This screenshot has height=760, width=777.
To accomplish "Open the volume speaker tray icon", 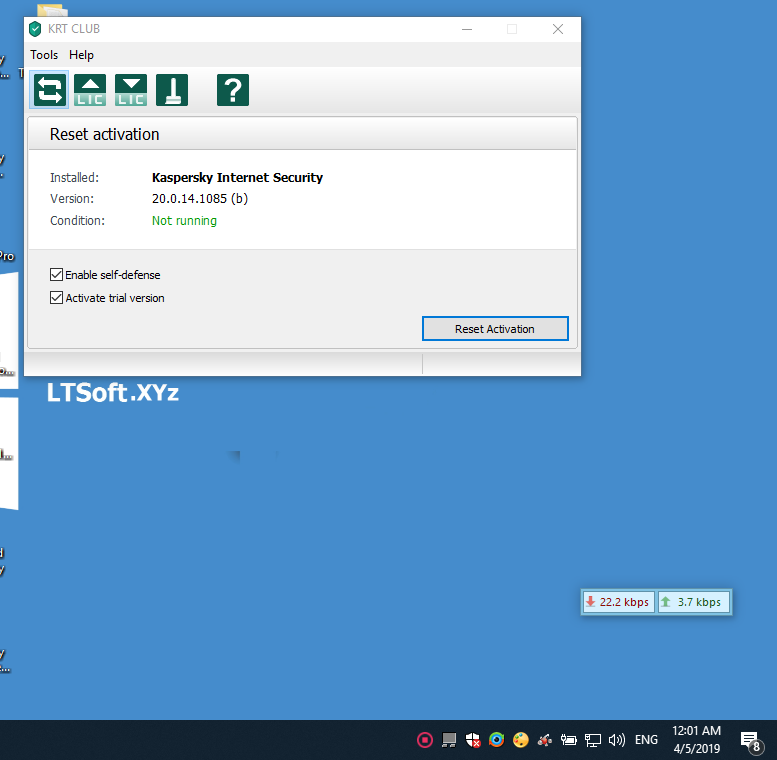I will (617, 740).
